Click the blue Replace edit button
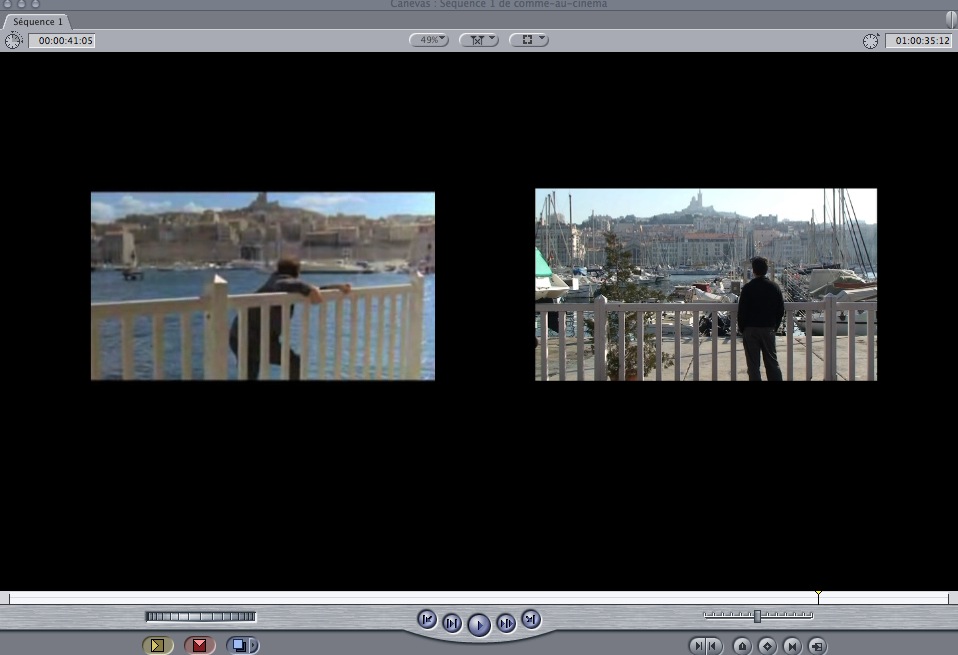Screen dimensions: 958x655 click(x=239, y=645)
